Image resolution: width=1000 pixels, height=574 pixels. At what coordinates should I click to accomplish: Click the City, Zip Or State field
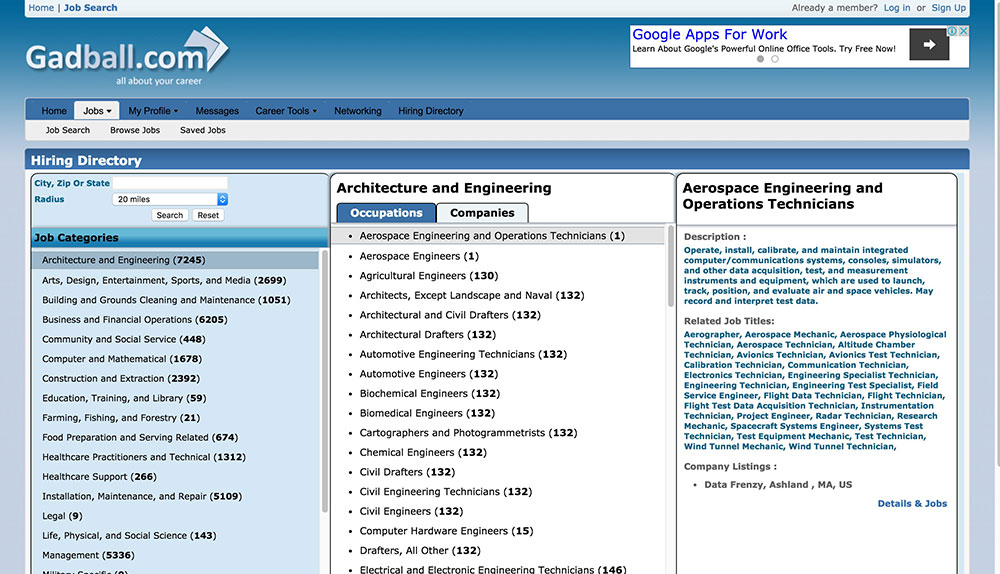pyautogui.click(x=170, y=183)
